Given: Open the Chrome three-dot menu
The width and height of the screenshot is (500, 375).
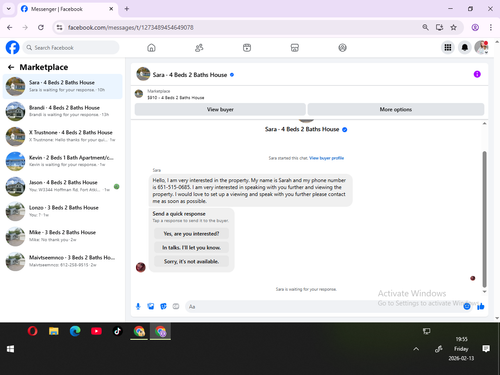Looking at the screenshot, I should (491, 27).
